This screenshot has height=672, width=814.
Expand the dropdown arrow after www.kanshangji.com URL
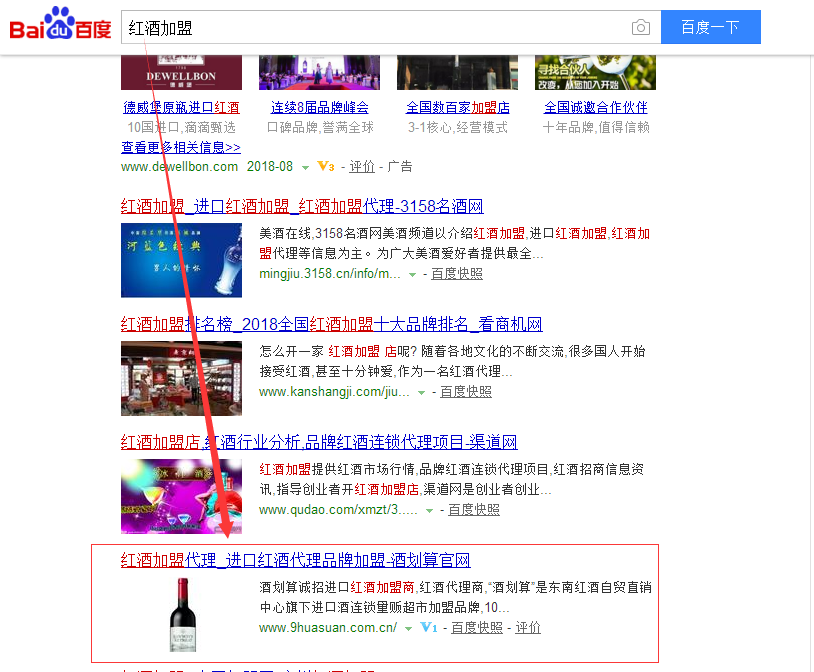tap(421, 393)
